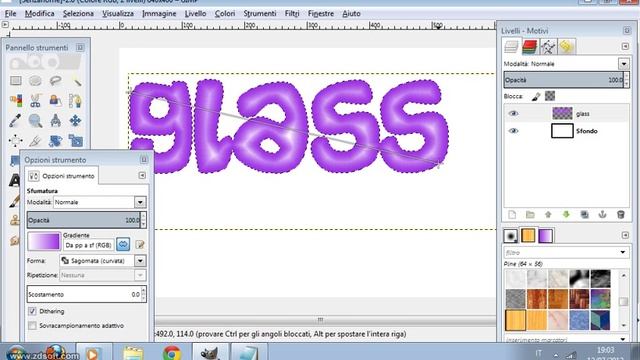Select the Zoom magnifier tool

pos(35,120)
